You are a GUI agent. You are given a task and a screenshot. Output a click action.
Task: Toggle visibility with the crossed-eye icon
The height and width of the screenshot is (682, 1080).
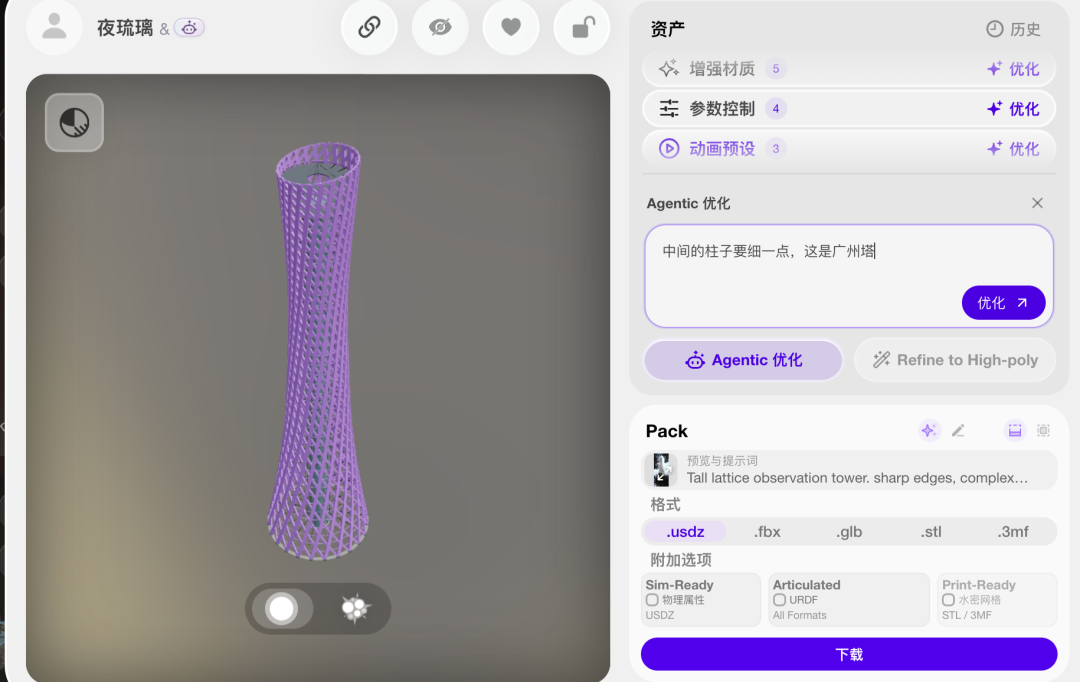pyautogui.click(x=440, y=27)
